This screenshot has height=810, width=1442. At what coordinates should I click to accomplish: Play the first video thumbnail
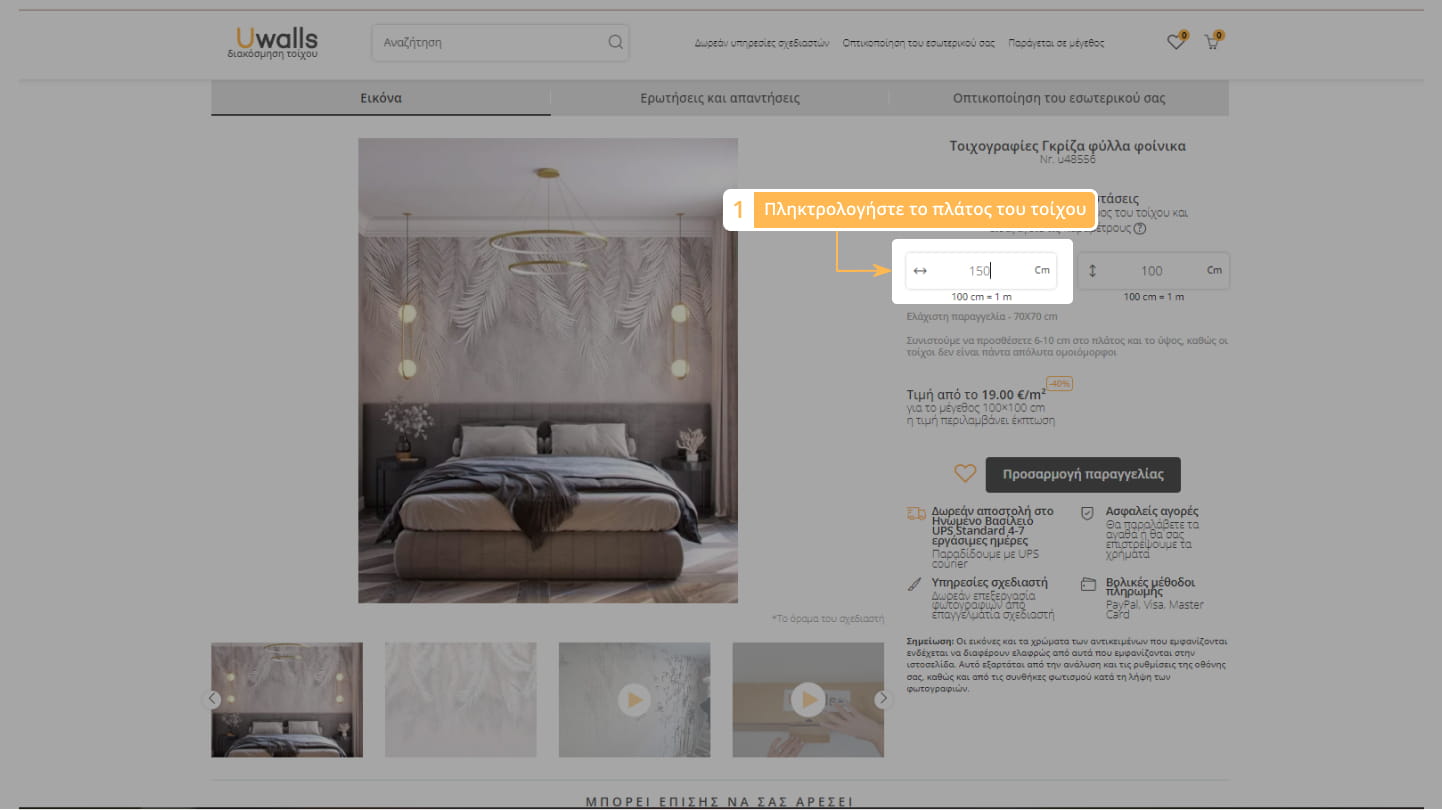tap(634, 699)
